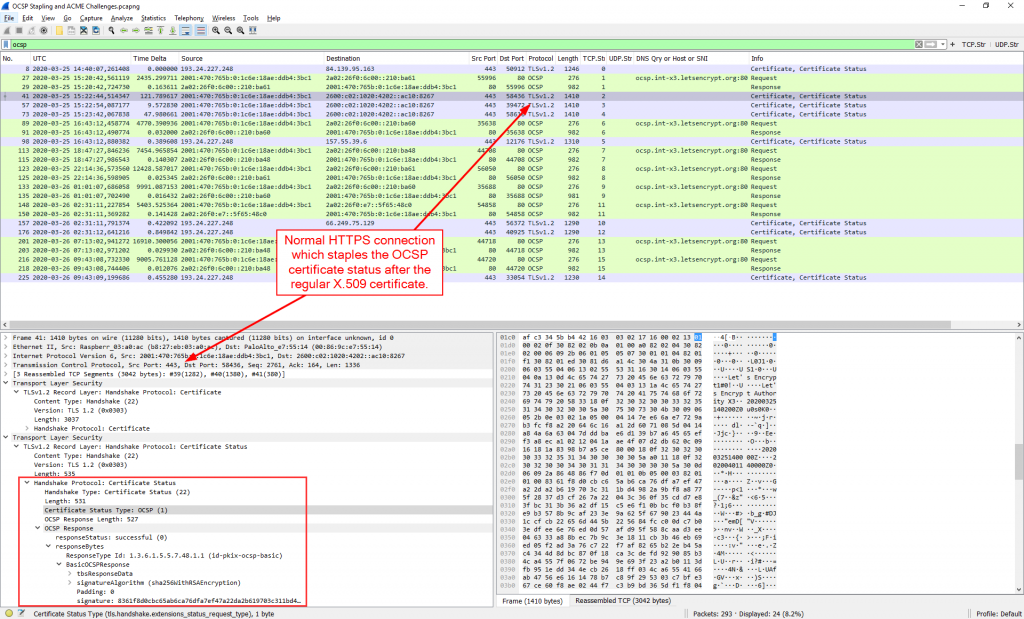The height and width of the screenshot is (619, 1024).
Task: Click the display filter bookmark icon
Action: coord(7,45)
